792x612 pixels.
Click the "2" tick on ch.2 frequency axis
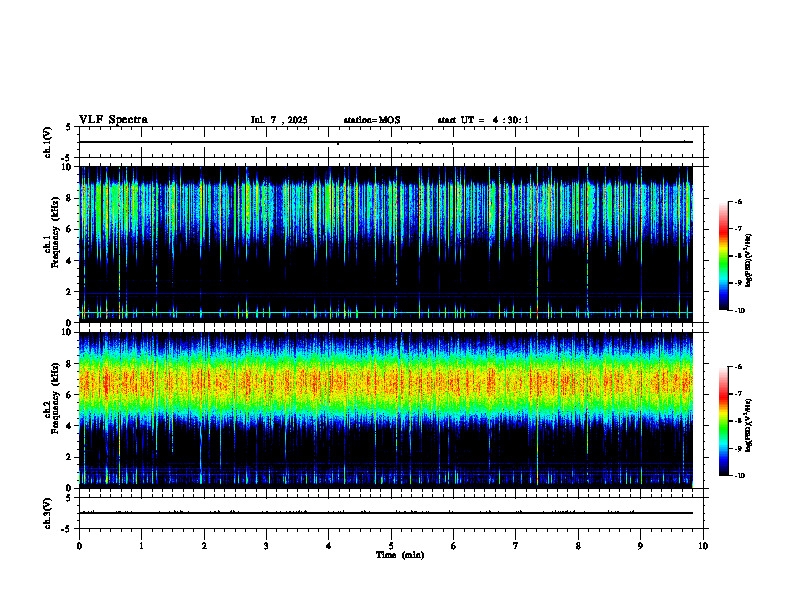70,457
